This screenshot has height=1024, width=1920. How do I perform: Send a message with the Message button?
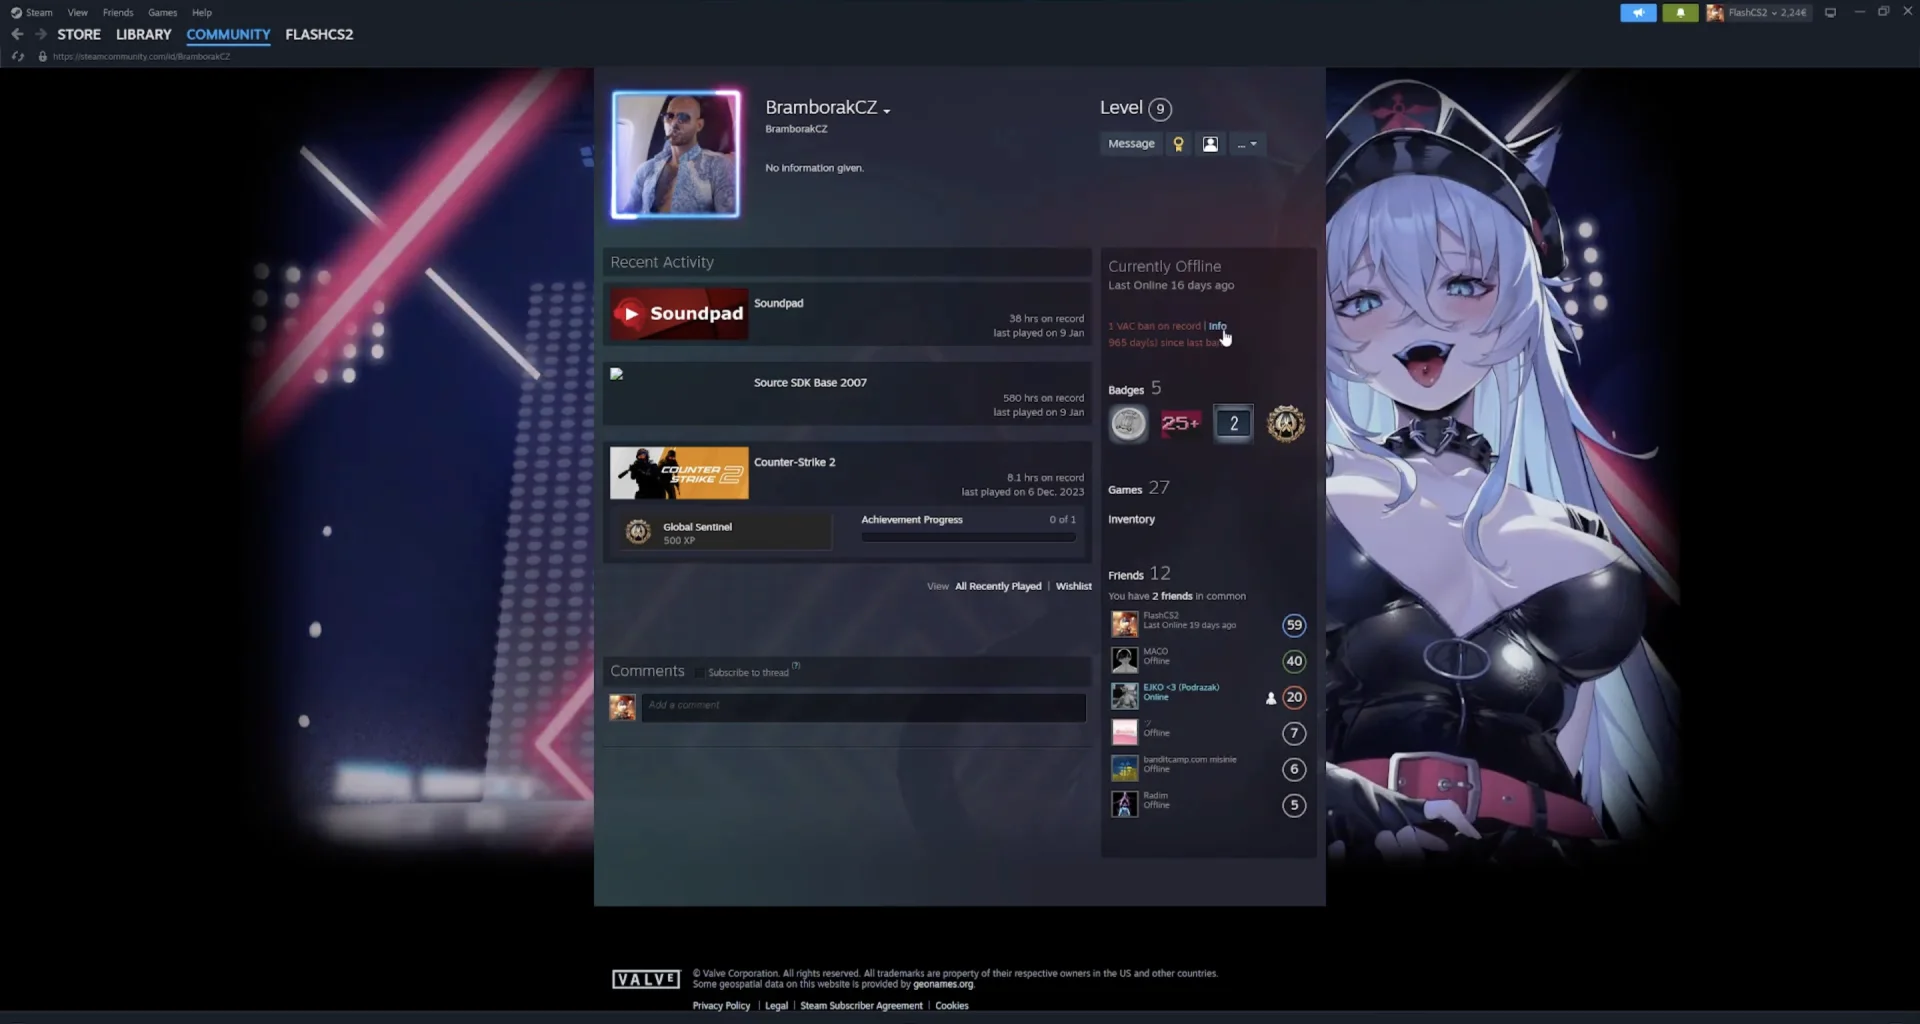point(1131,144)
